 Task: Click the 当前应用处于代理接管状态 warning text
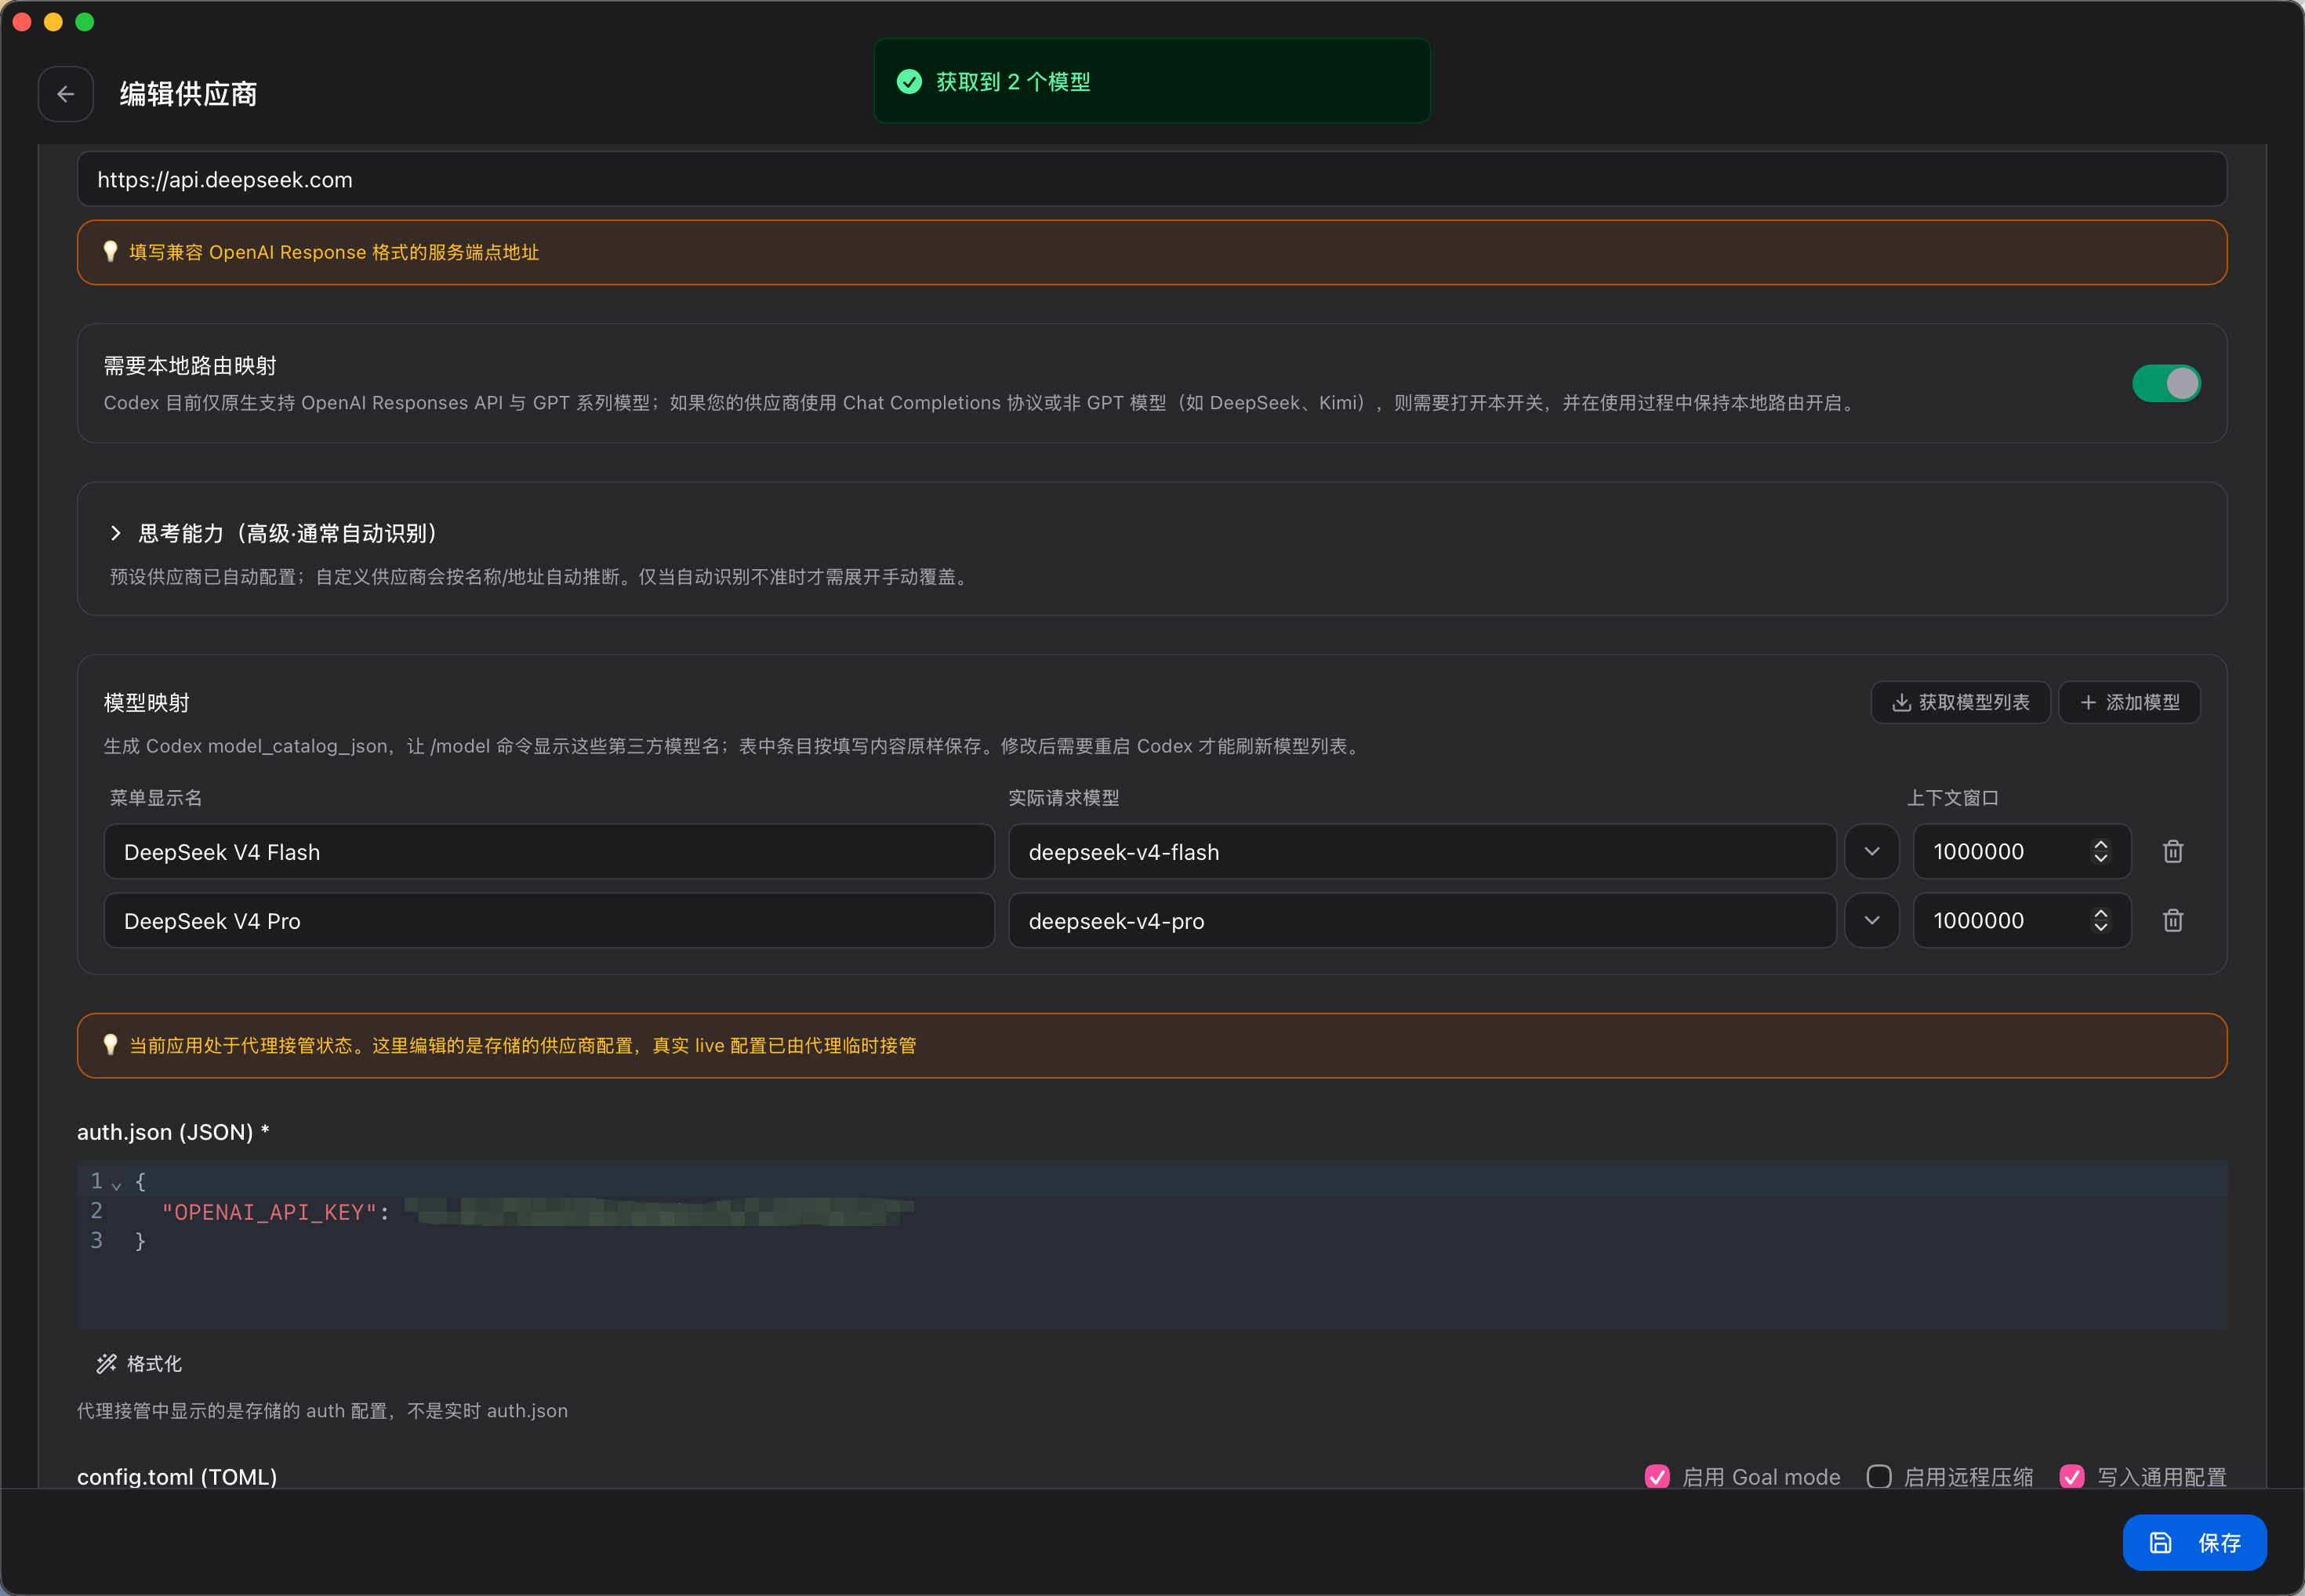pos(523,1045)
